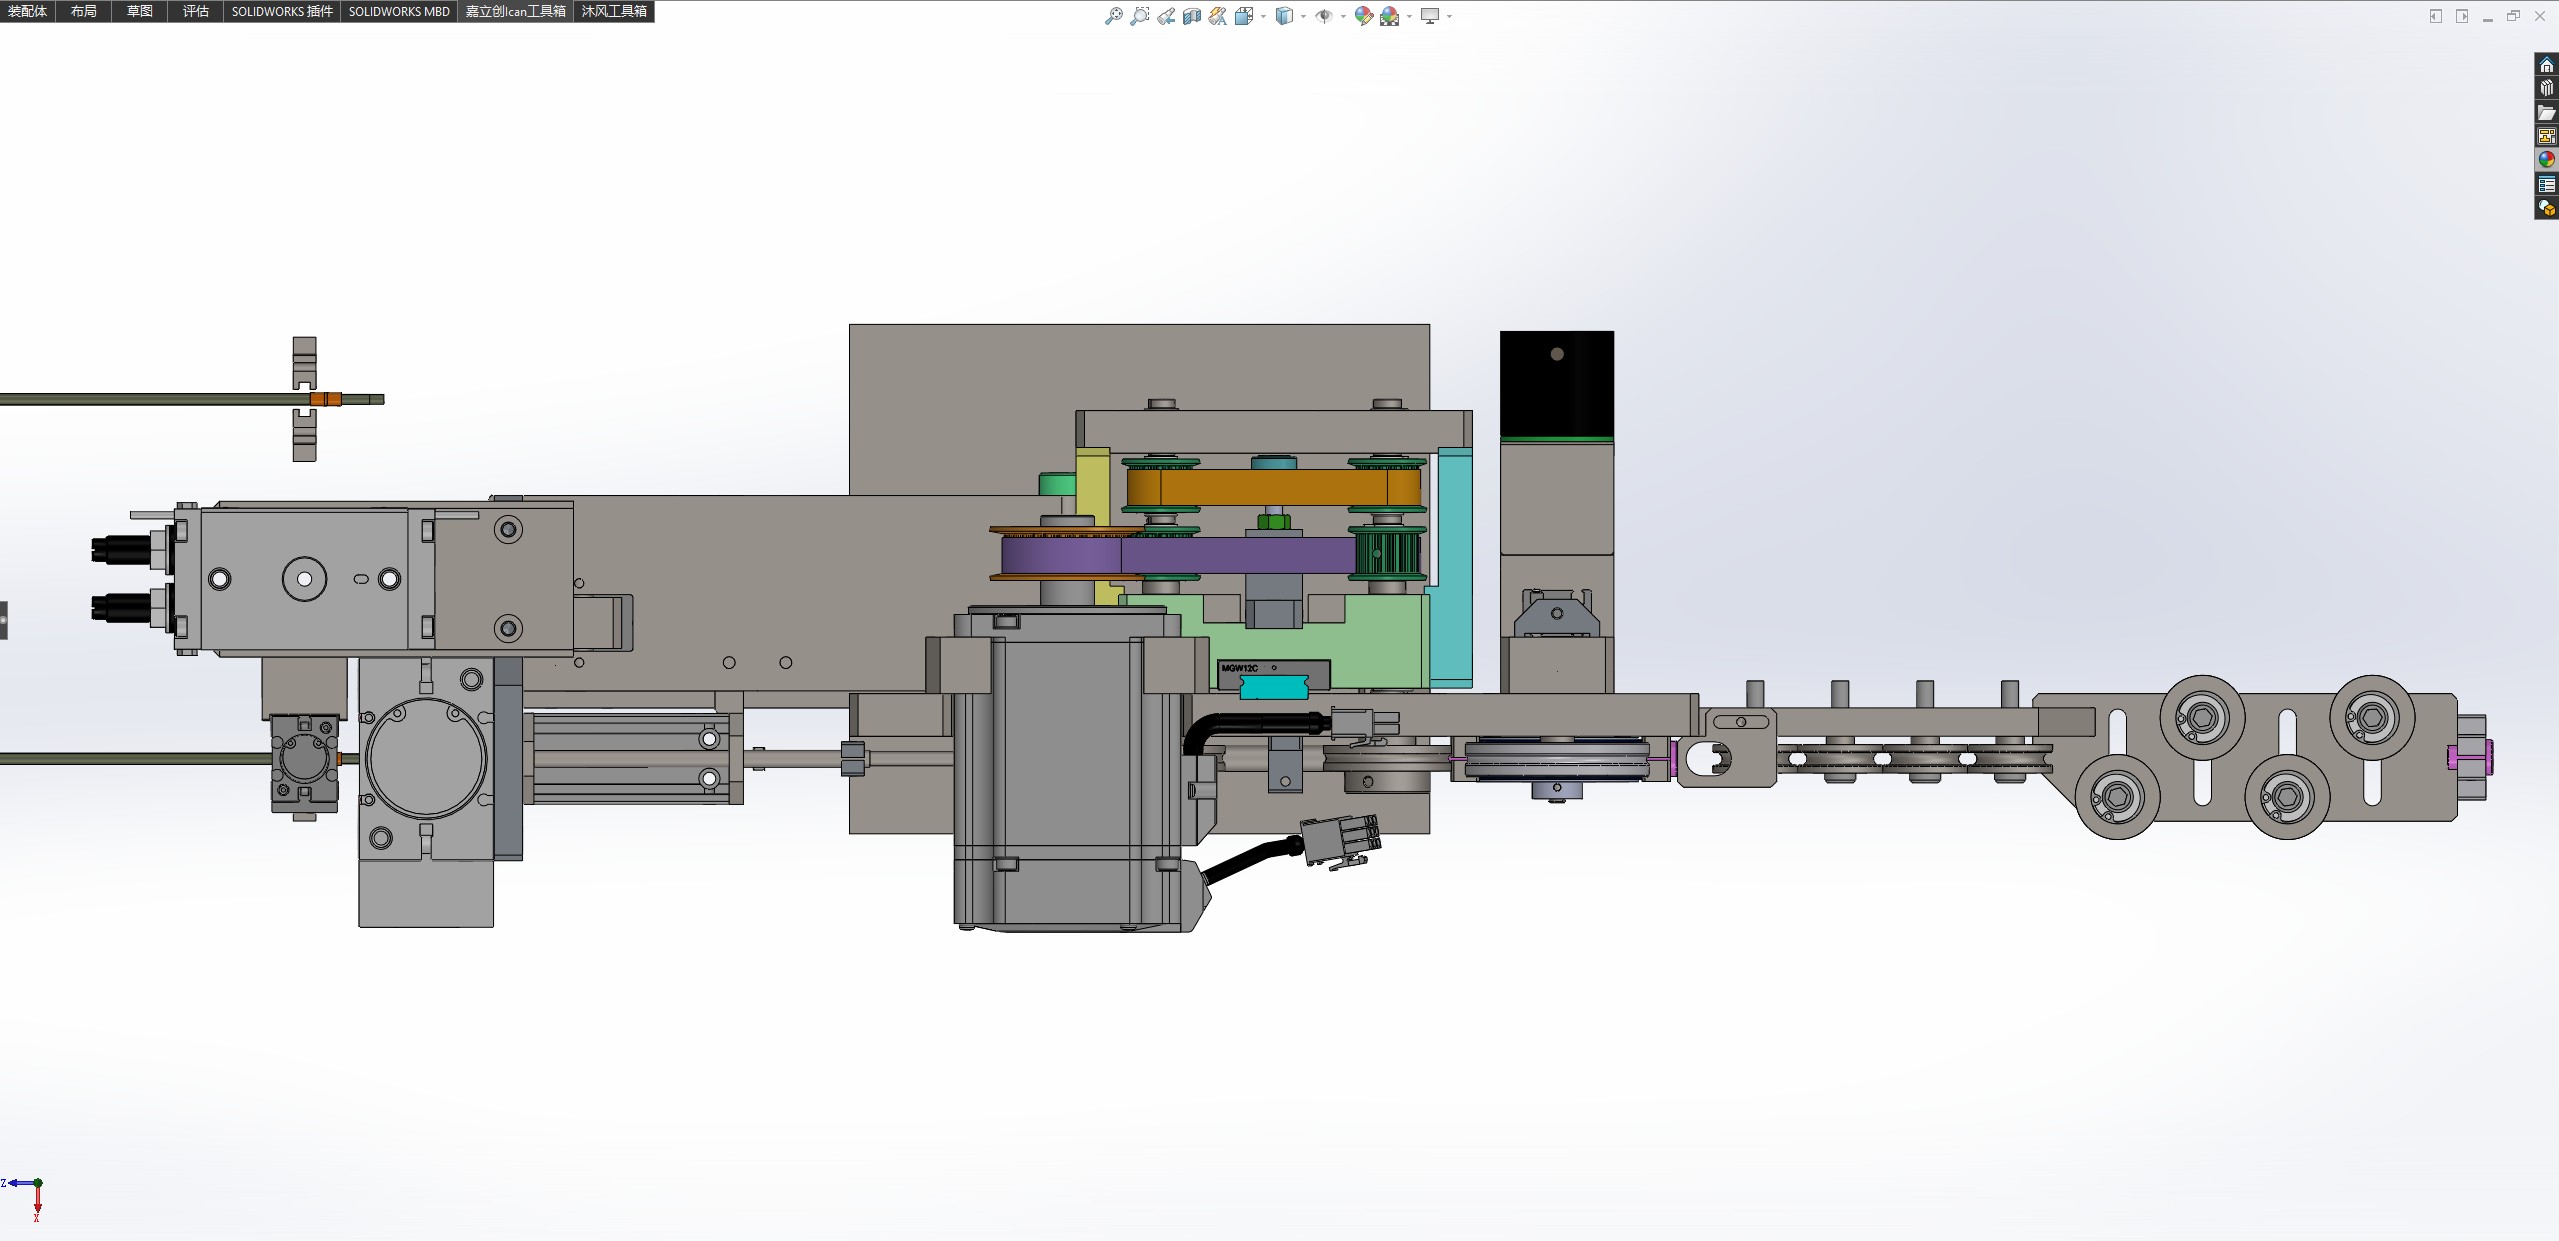Click the 评估 tab
The height and width of the screenshot is (1241, 2559).
click(x=196, y=11)
